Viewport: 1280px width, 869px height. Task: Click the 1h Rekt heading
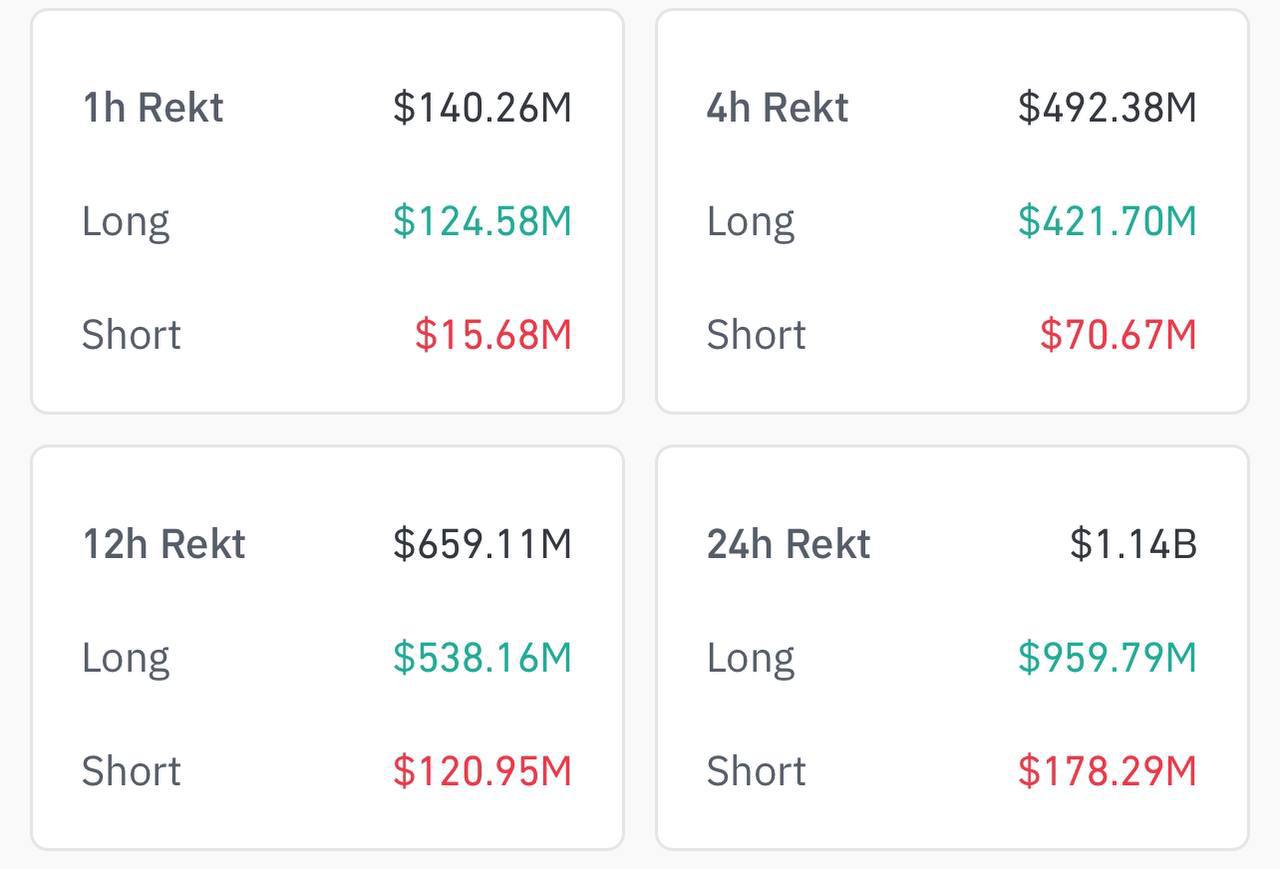click(152, 107)
